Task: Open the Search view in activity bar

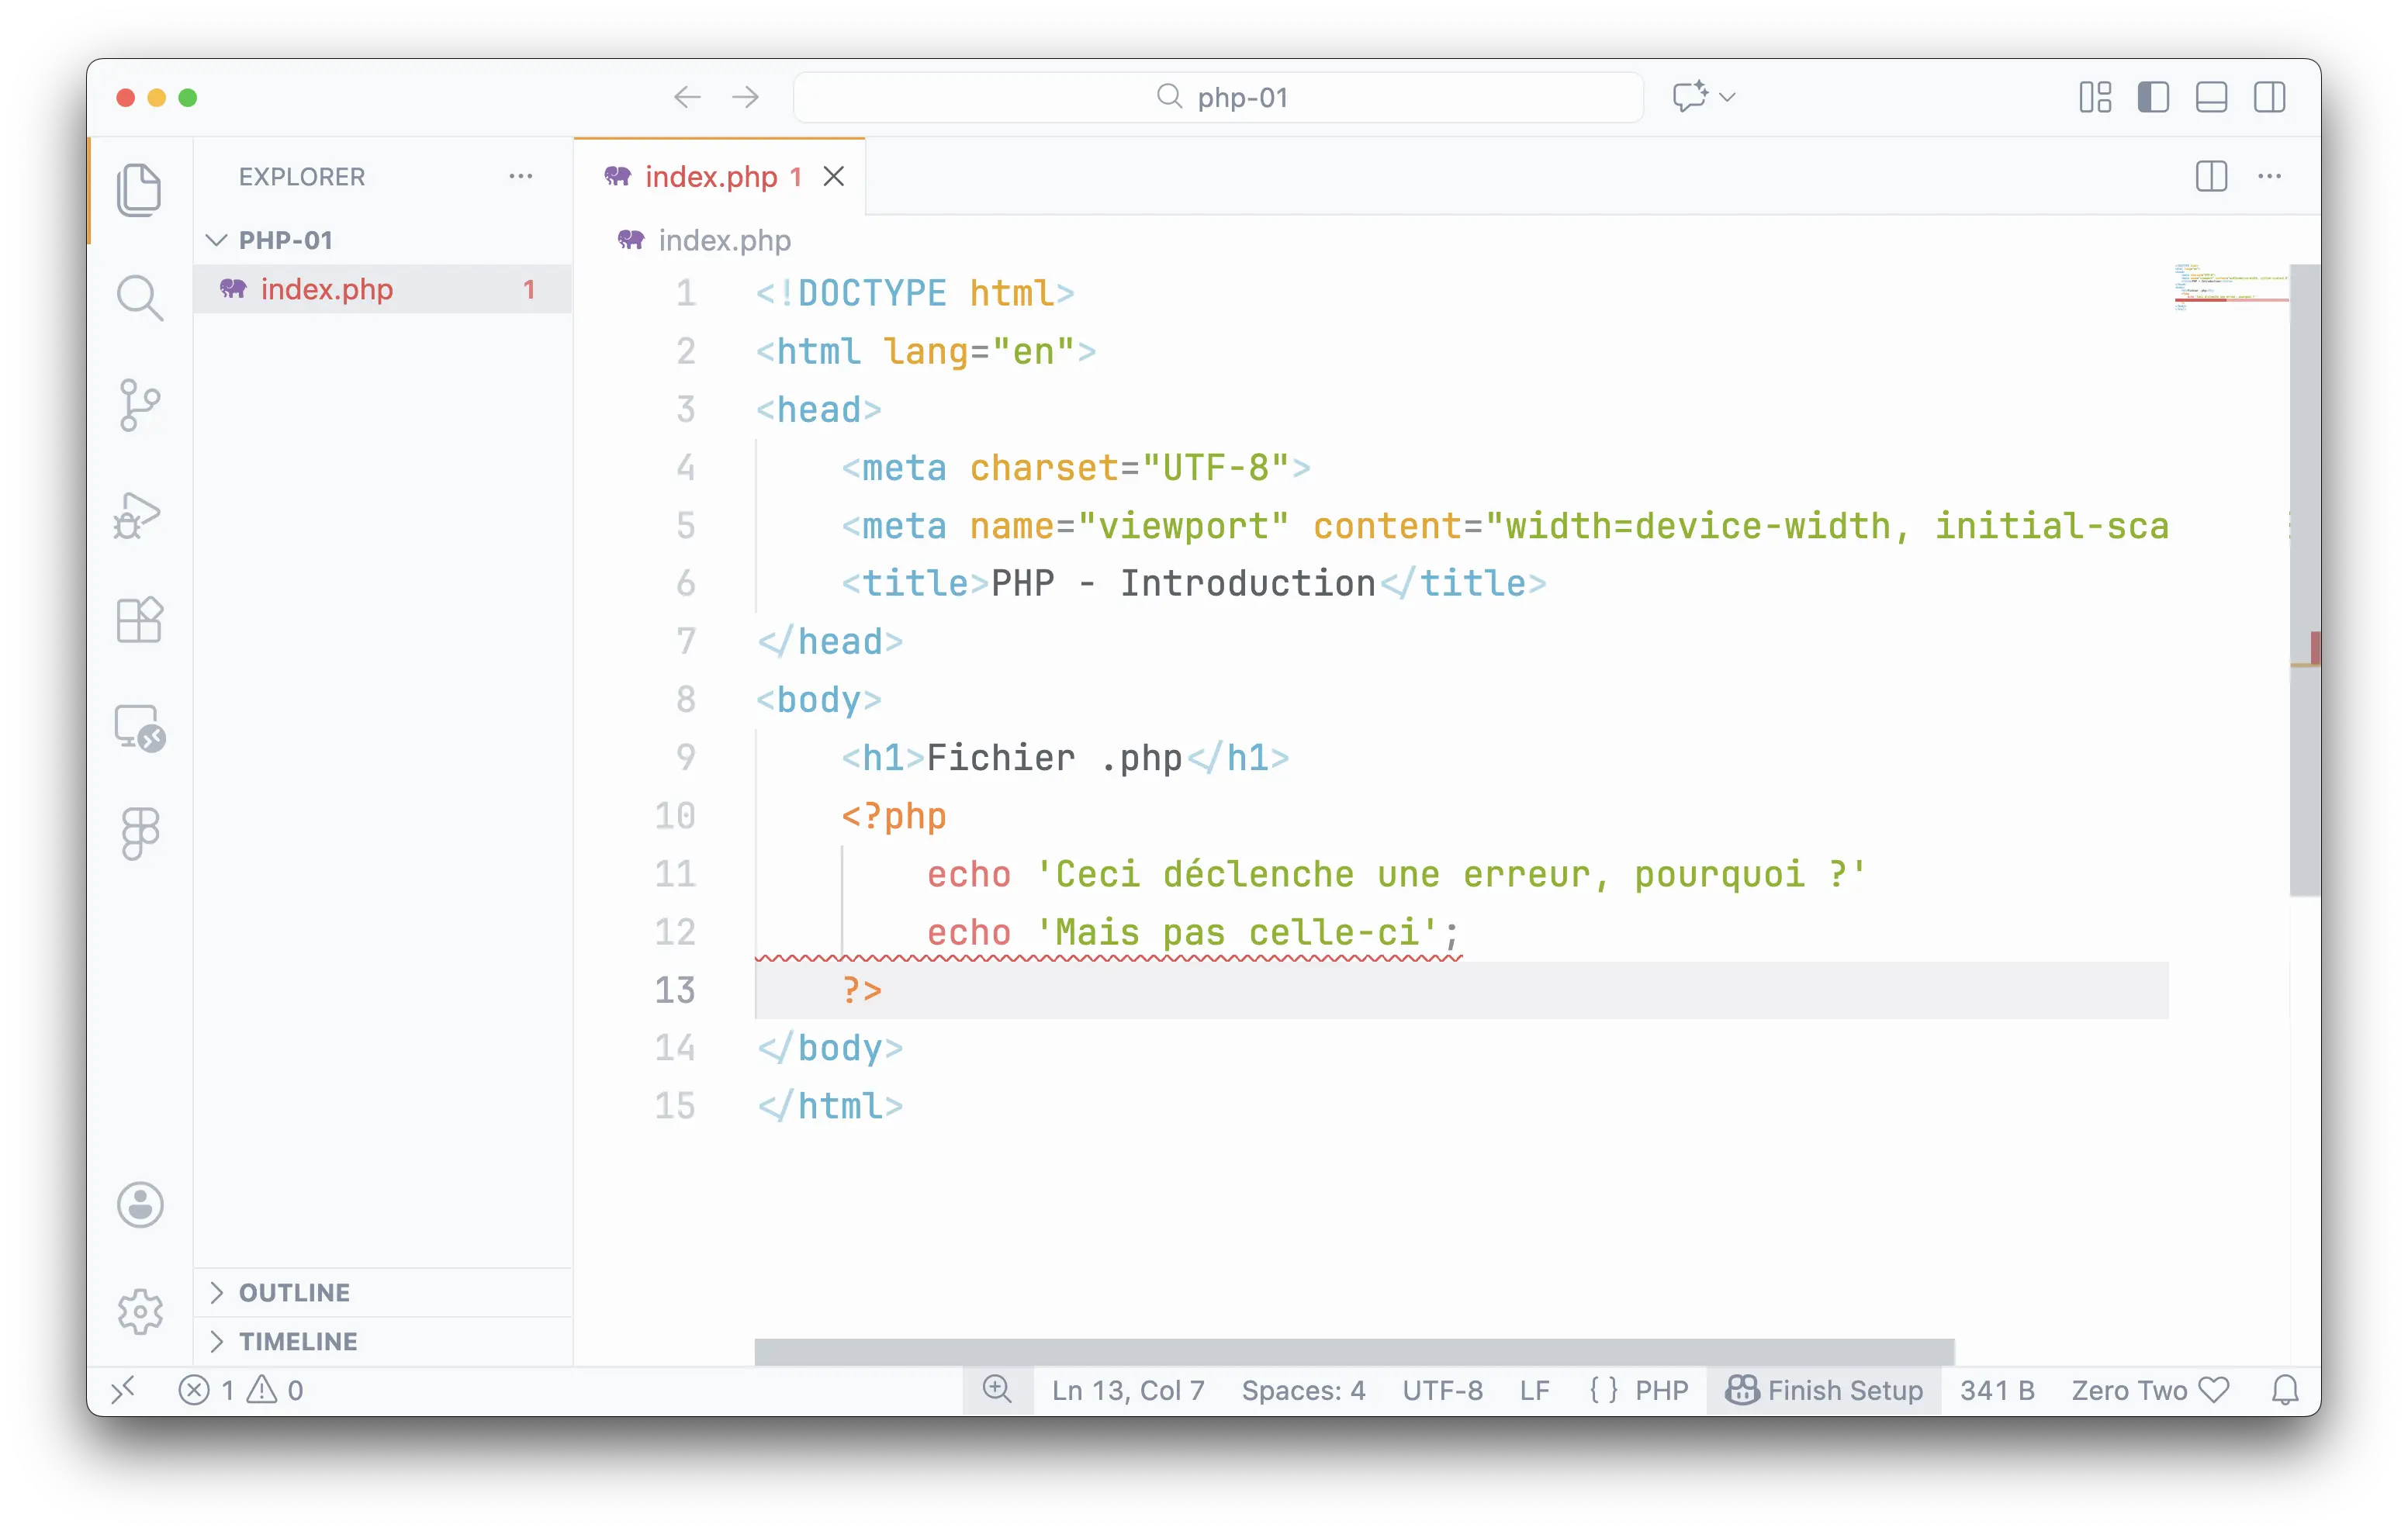Action: pyautogui.click(x=139, y=298)
